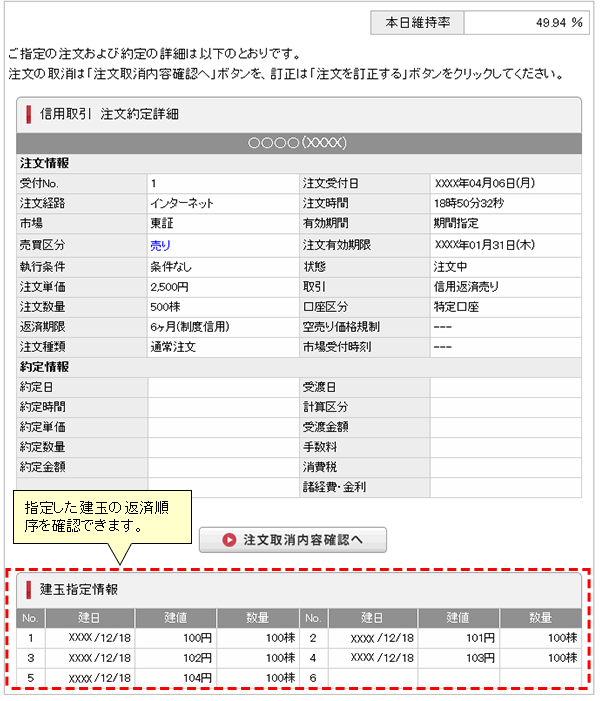Click the インターネット order route value
The height and width of the screenshot is (701, 600).
(x=182, y=204)
